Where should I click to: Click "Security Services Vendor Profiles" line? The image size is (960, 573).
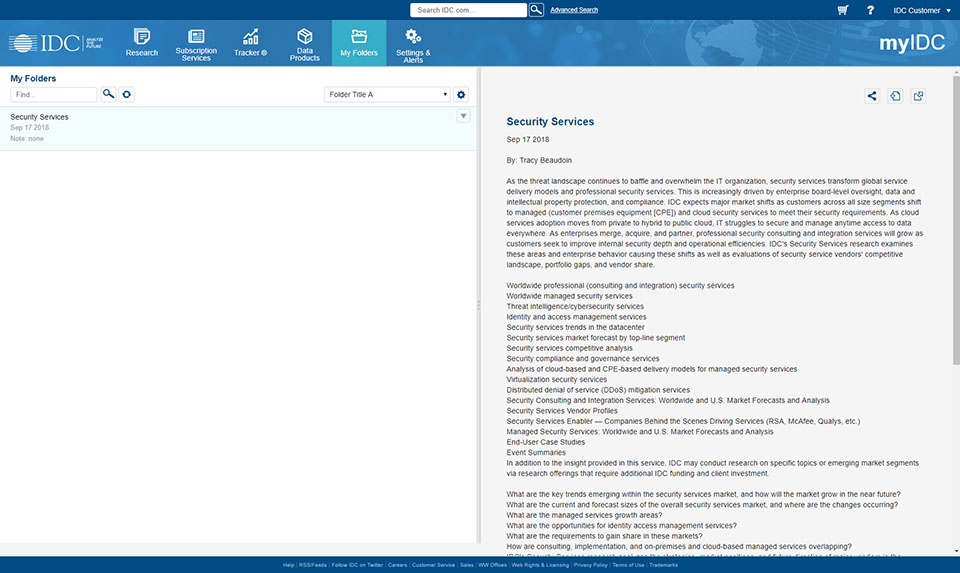pyautogui.click(x=562, y=411)
